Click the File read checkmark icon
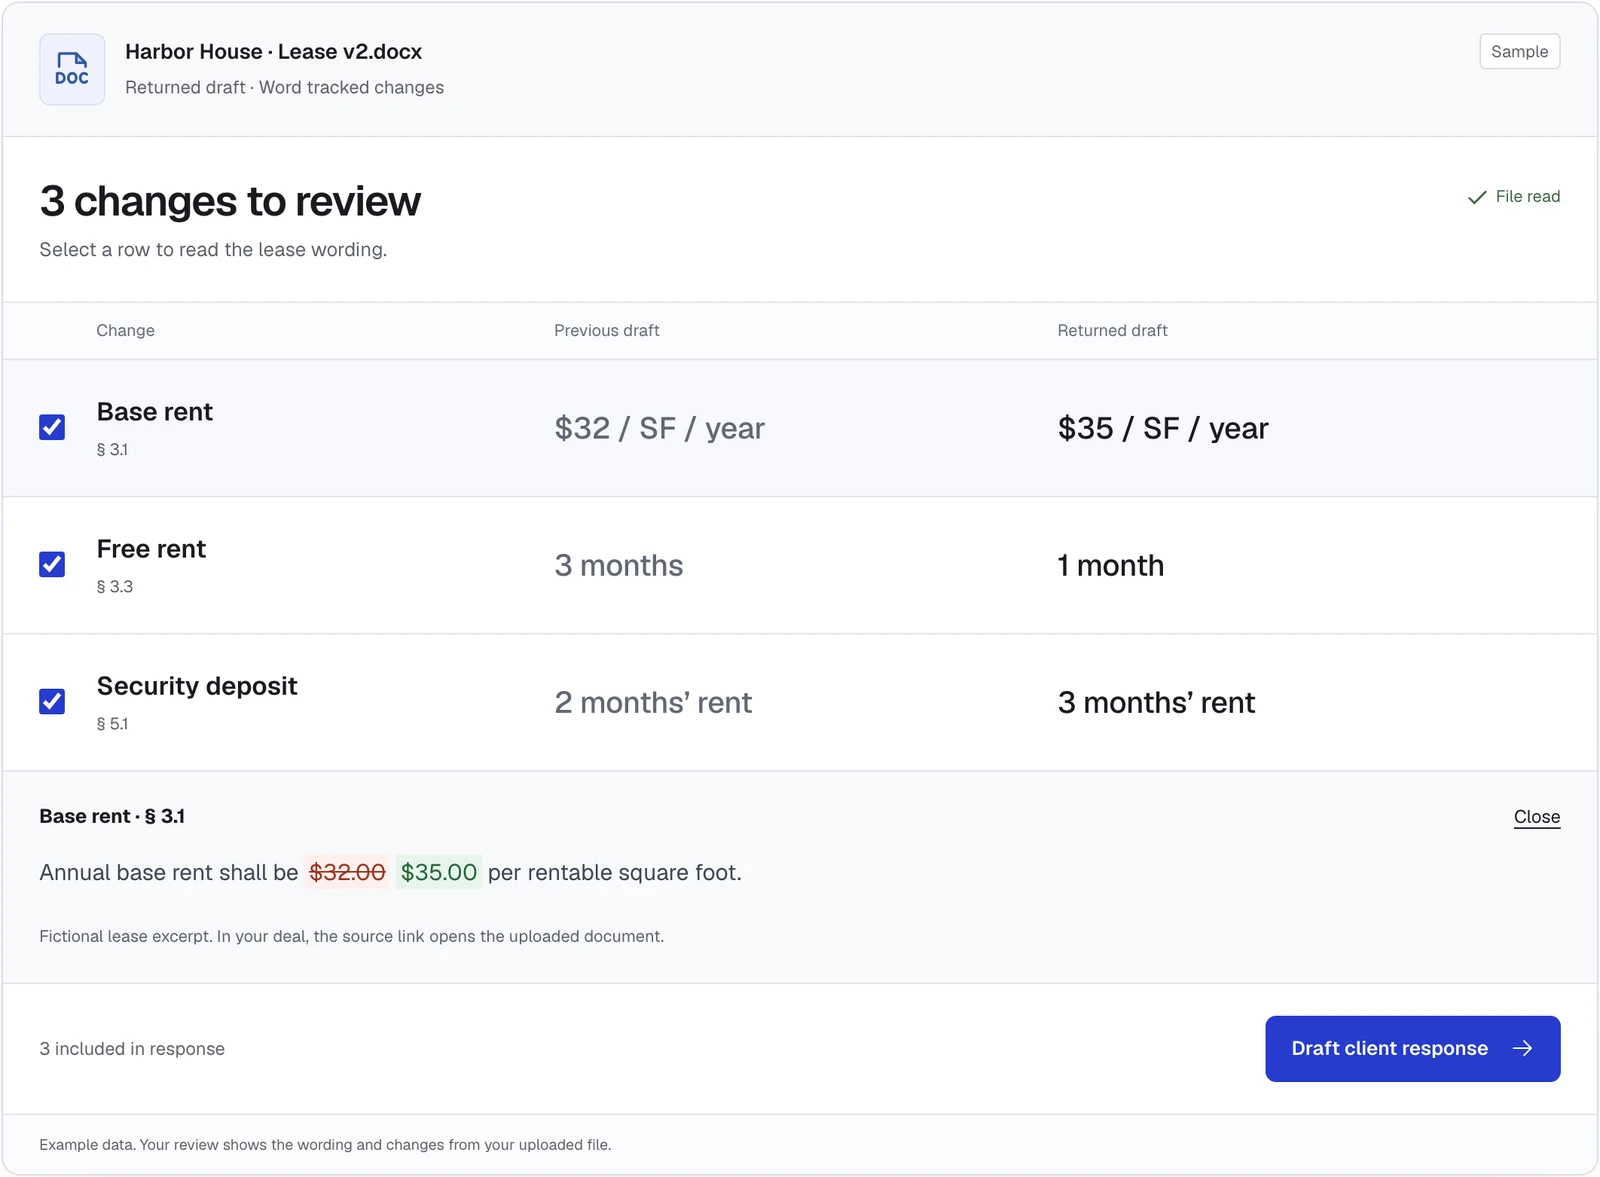 click(1476, 197)
